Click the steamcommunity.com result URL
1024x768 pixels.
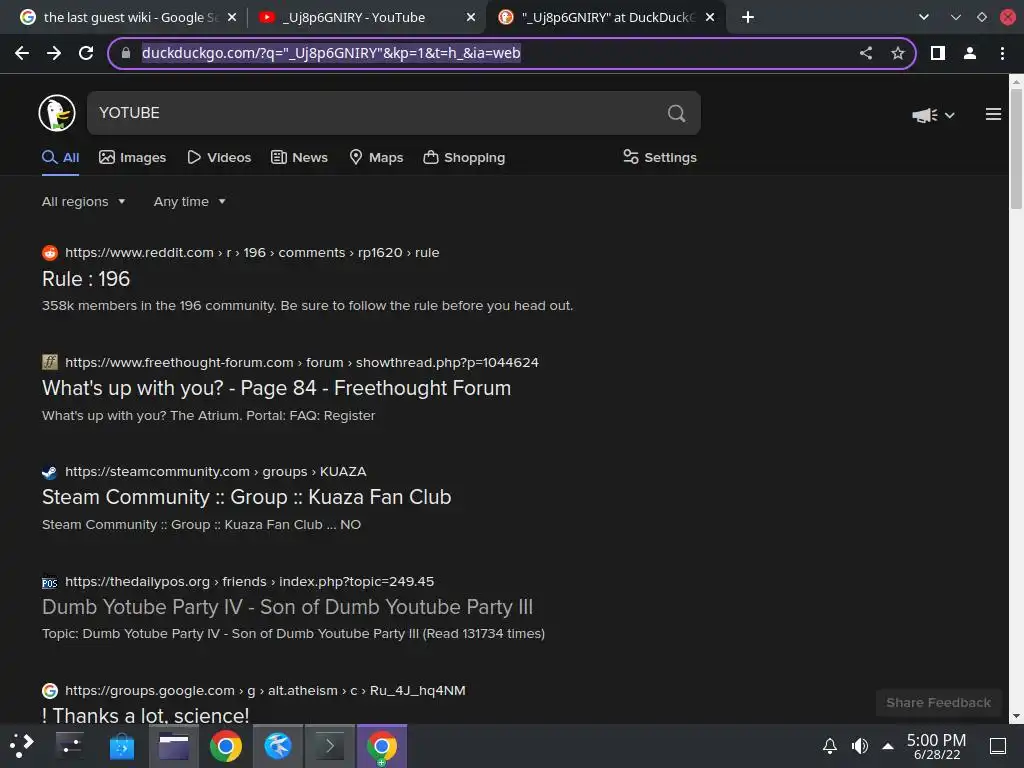point(216,472)
